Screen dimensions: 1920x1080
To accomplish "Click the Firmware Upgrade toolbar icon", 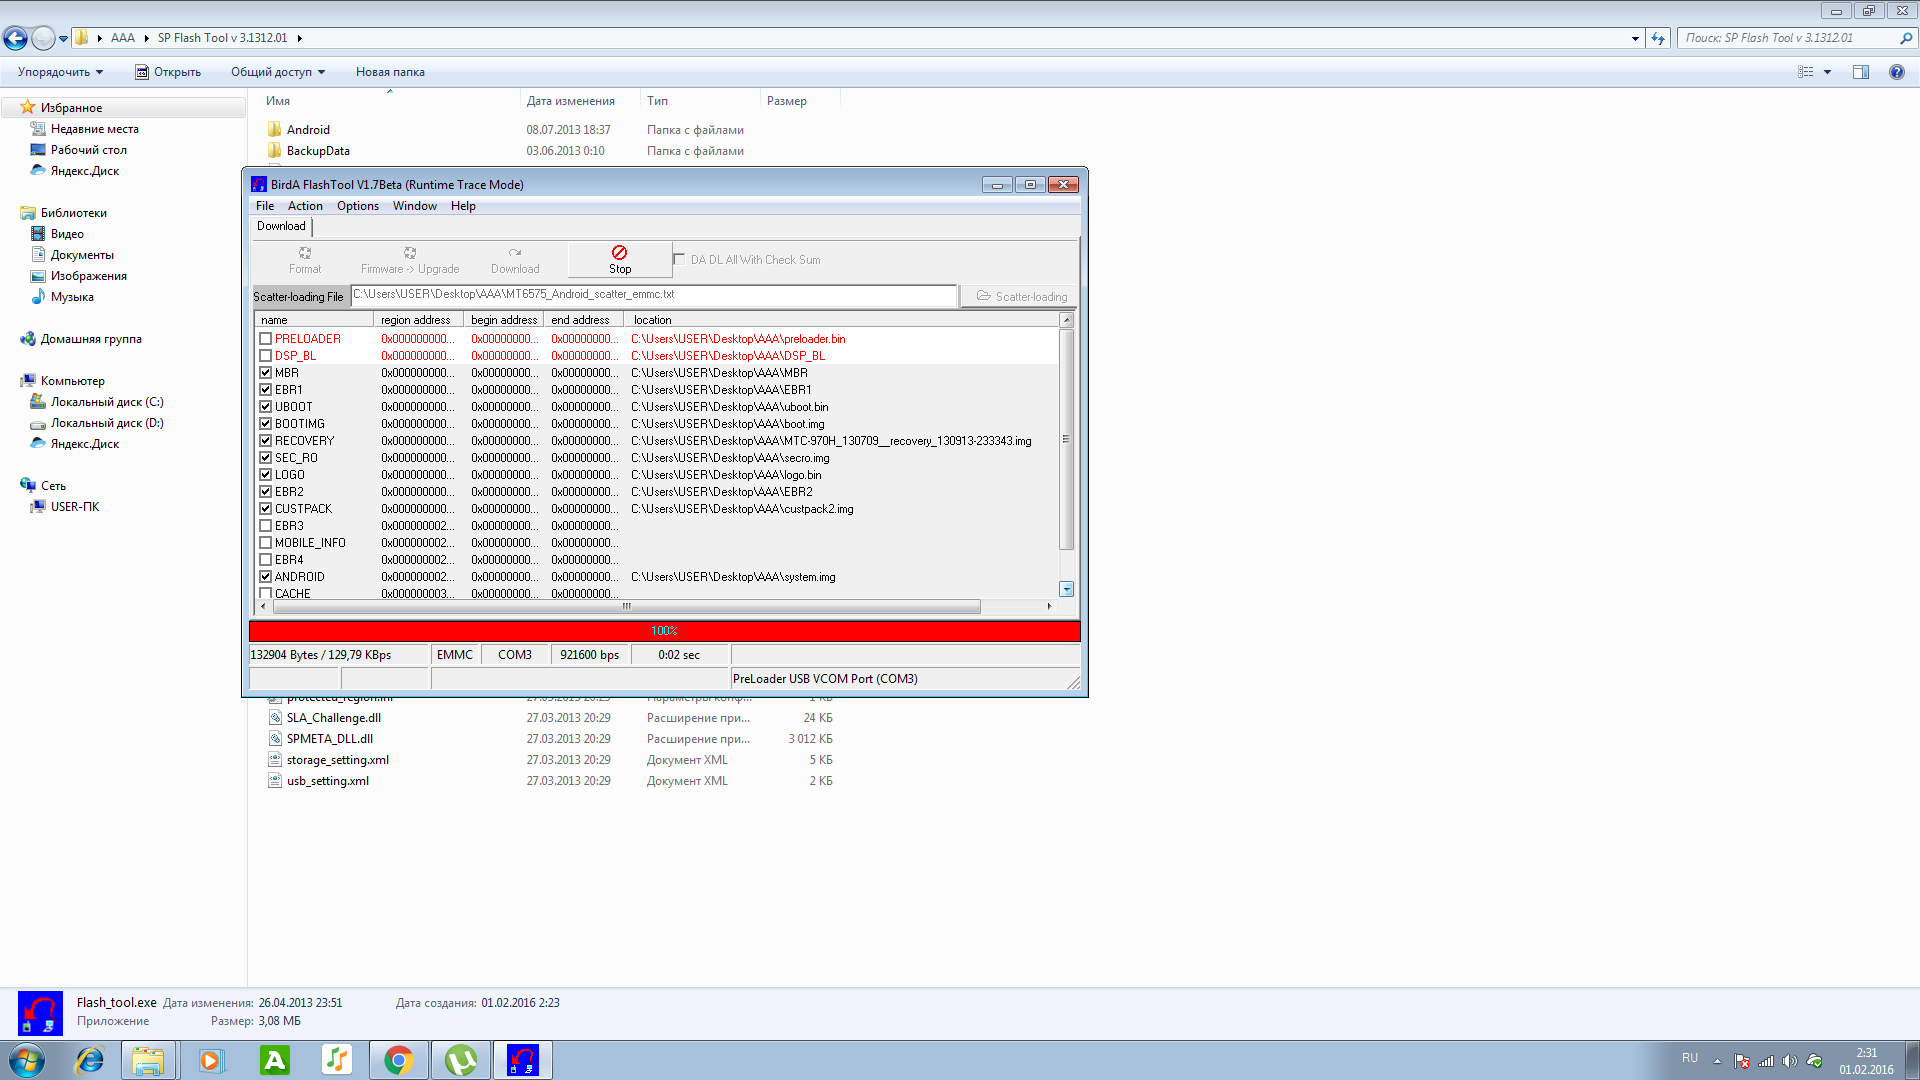I will (410, 253).
